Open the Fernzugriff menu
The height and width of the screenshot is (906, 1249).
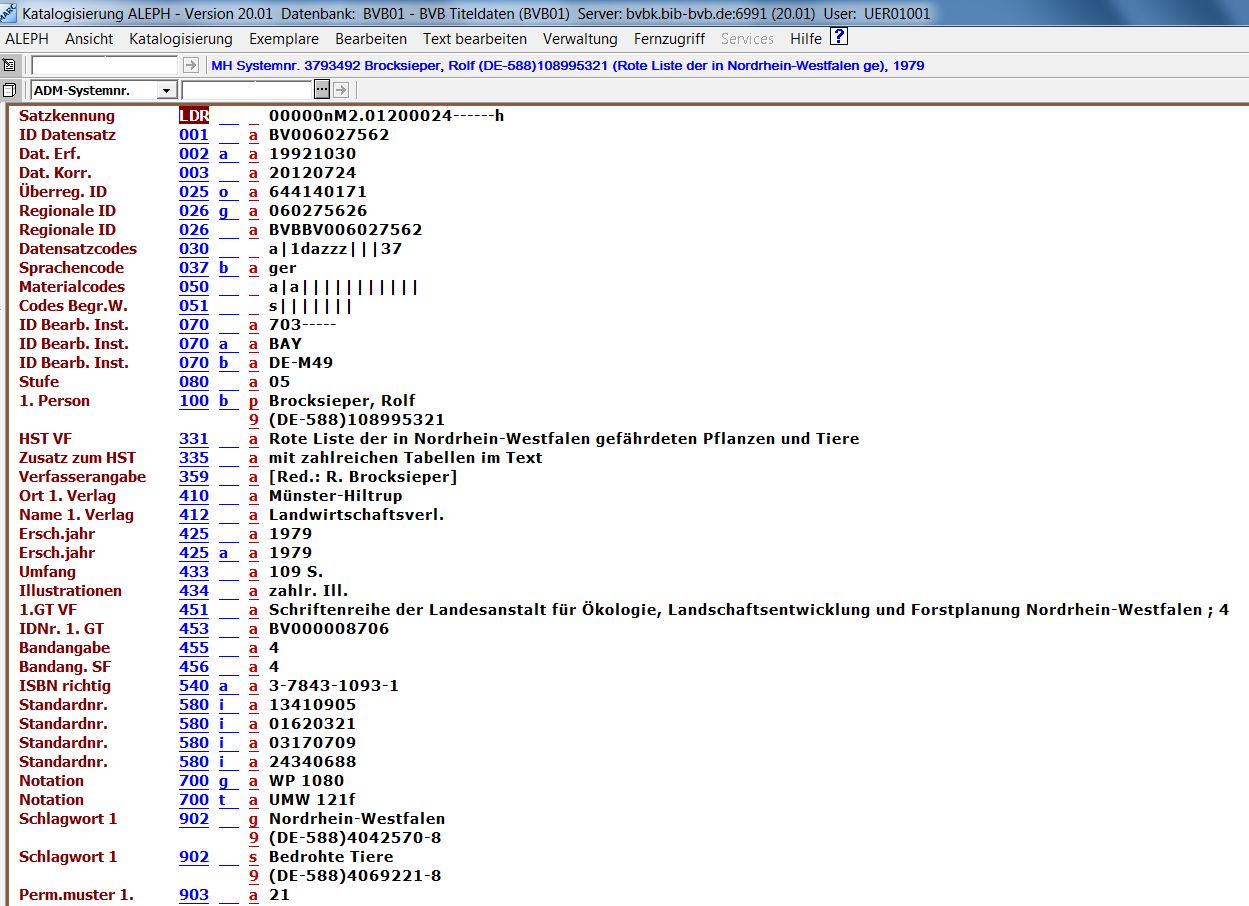(669, 39)
